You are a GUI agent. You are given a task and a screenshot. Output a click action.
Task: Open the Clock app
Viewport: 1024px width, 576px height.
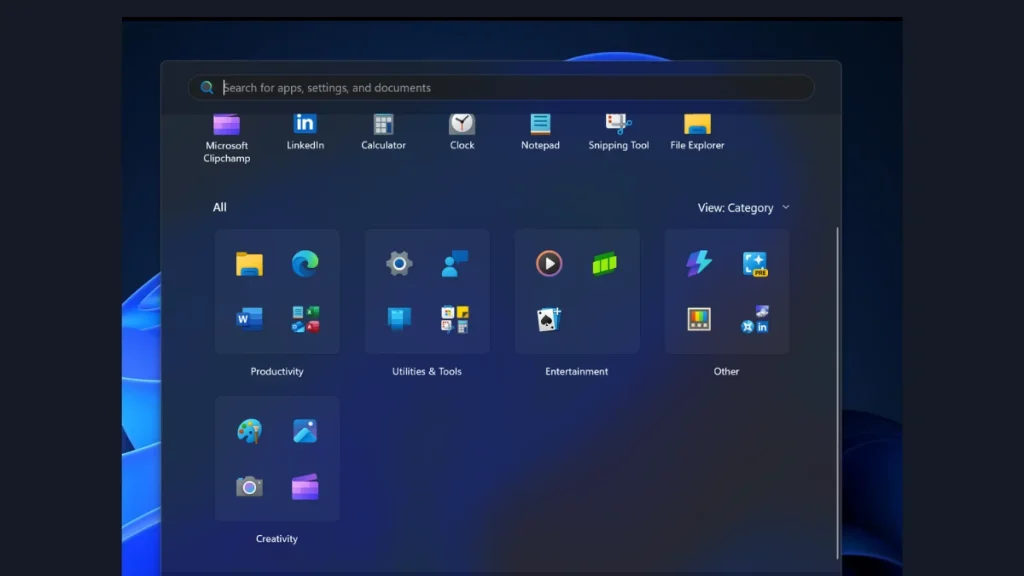click(x=462, y=131)
